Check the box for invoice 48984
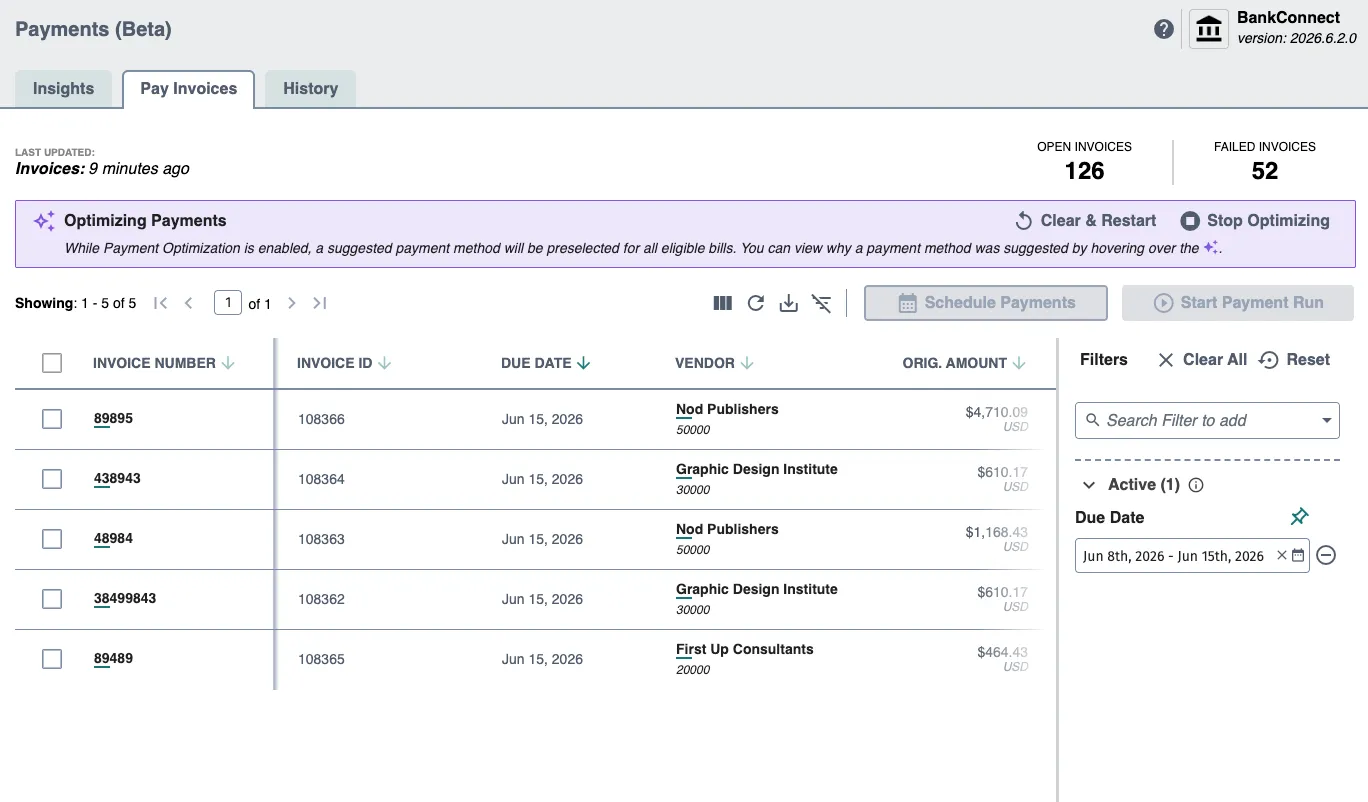Viewport: 1368px width, 802px height. click(52, 539)
